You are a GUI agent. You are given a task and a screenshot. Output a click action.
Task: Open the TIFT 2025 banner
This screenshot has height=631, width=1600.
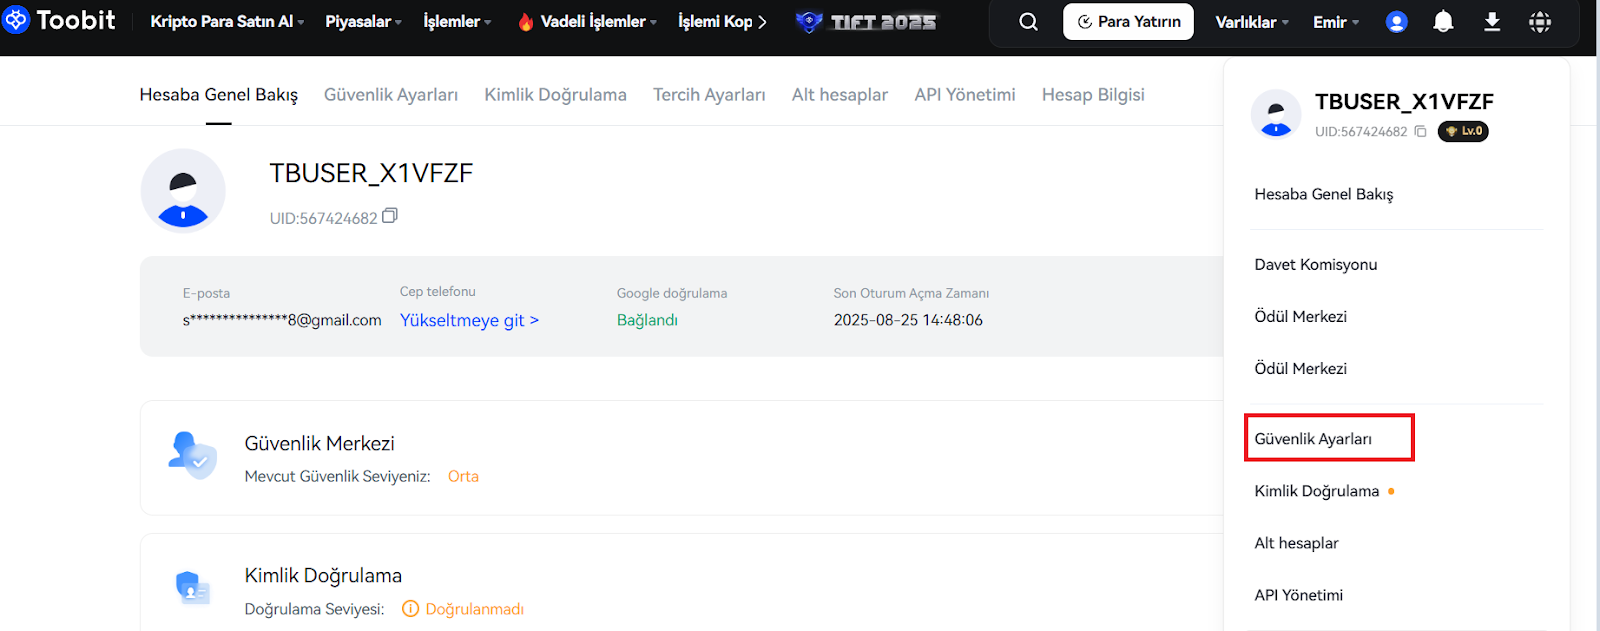click(867, 21)
